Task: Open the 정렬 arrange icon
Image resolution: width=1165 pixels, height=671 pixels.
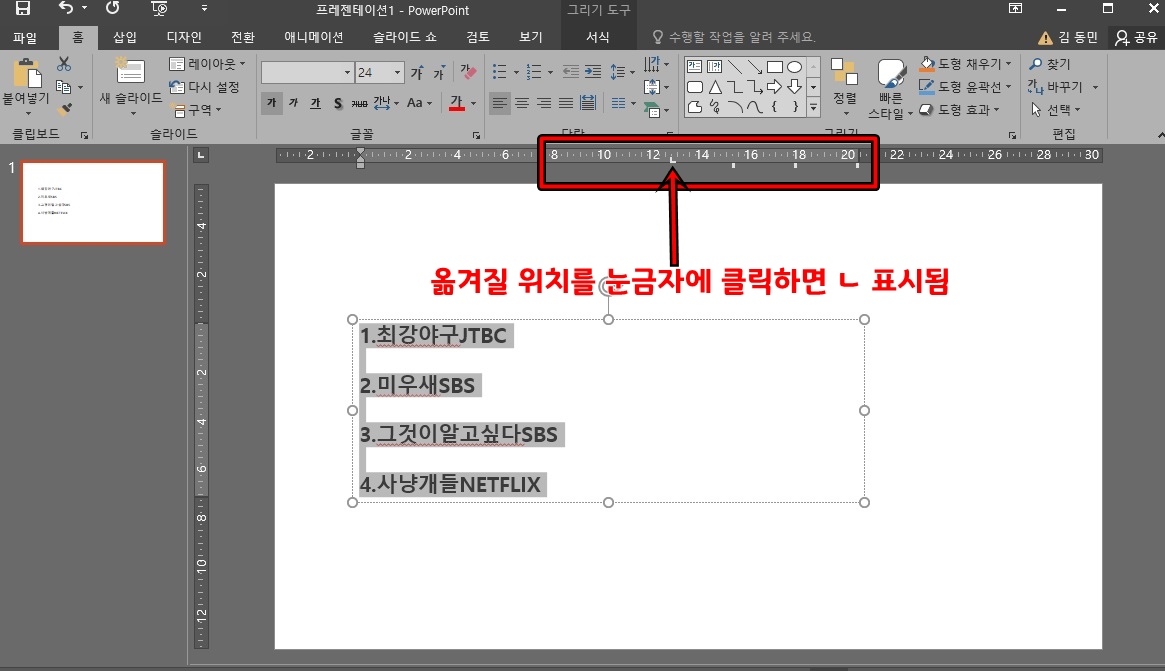Action: (844, 71)
